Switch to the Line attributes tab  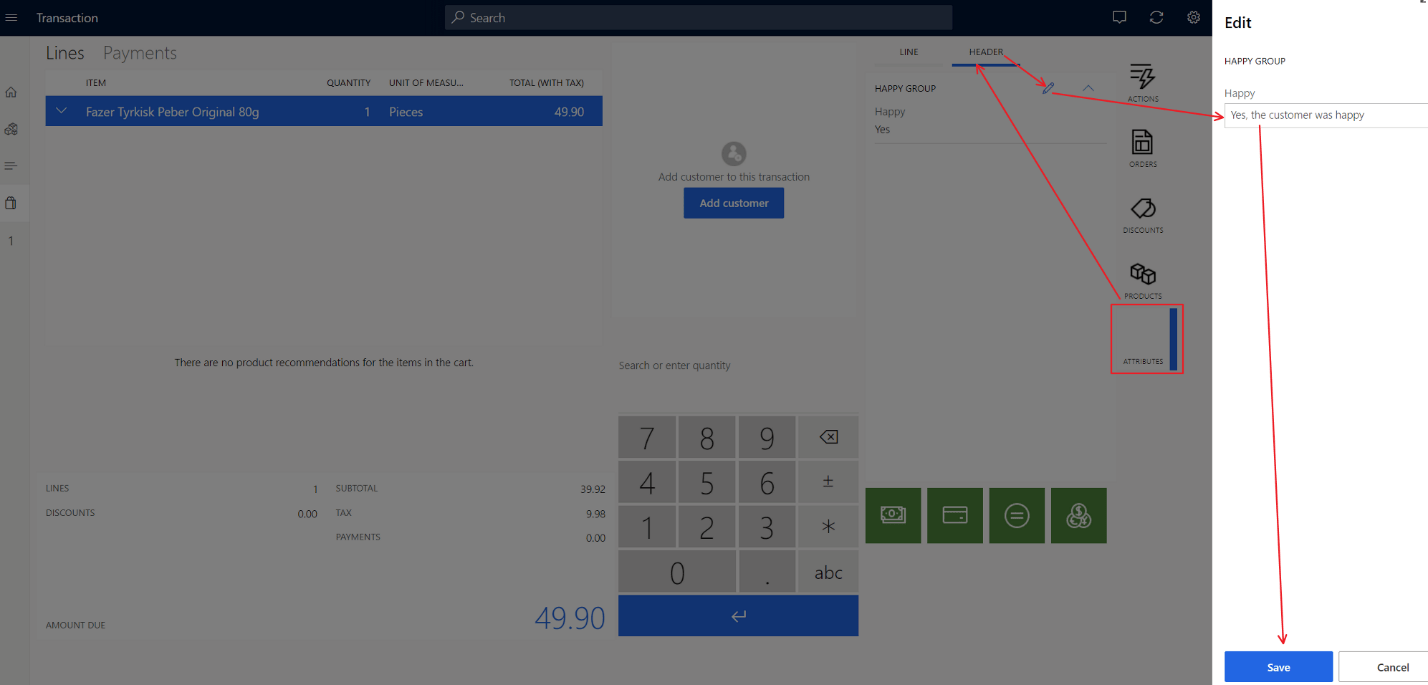click(908, 52)
